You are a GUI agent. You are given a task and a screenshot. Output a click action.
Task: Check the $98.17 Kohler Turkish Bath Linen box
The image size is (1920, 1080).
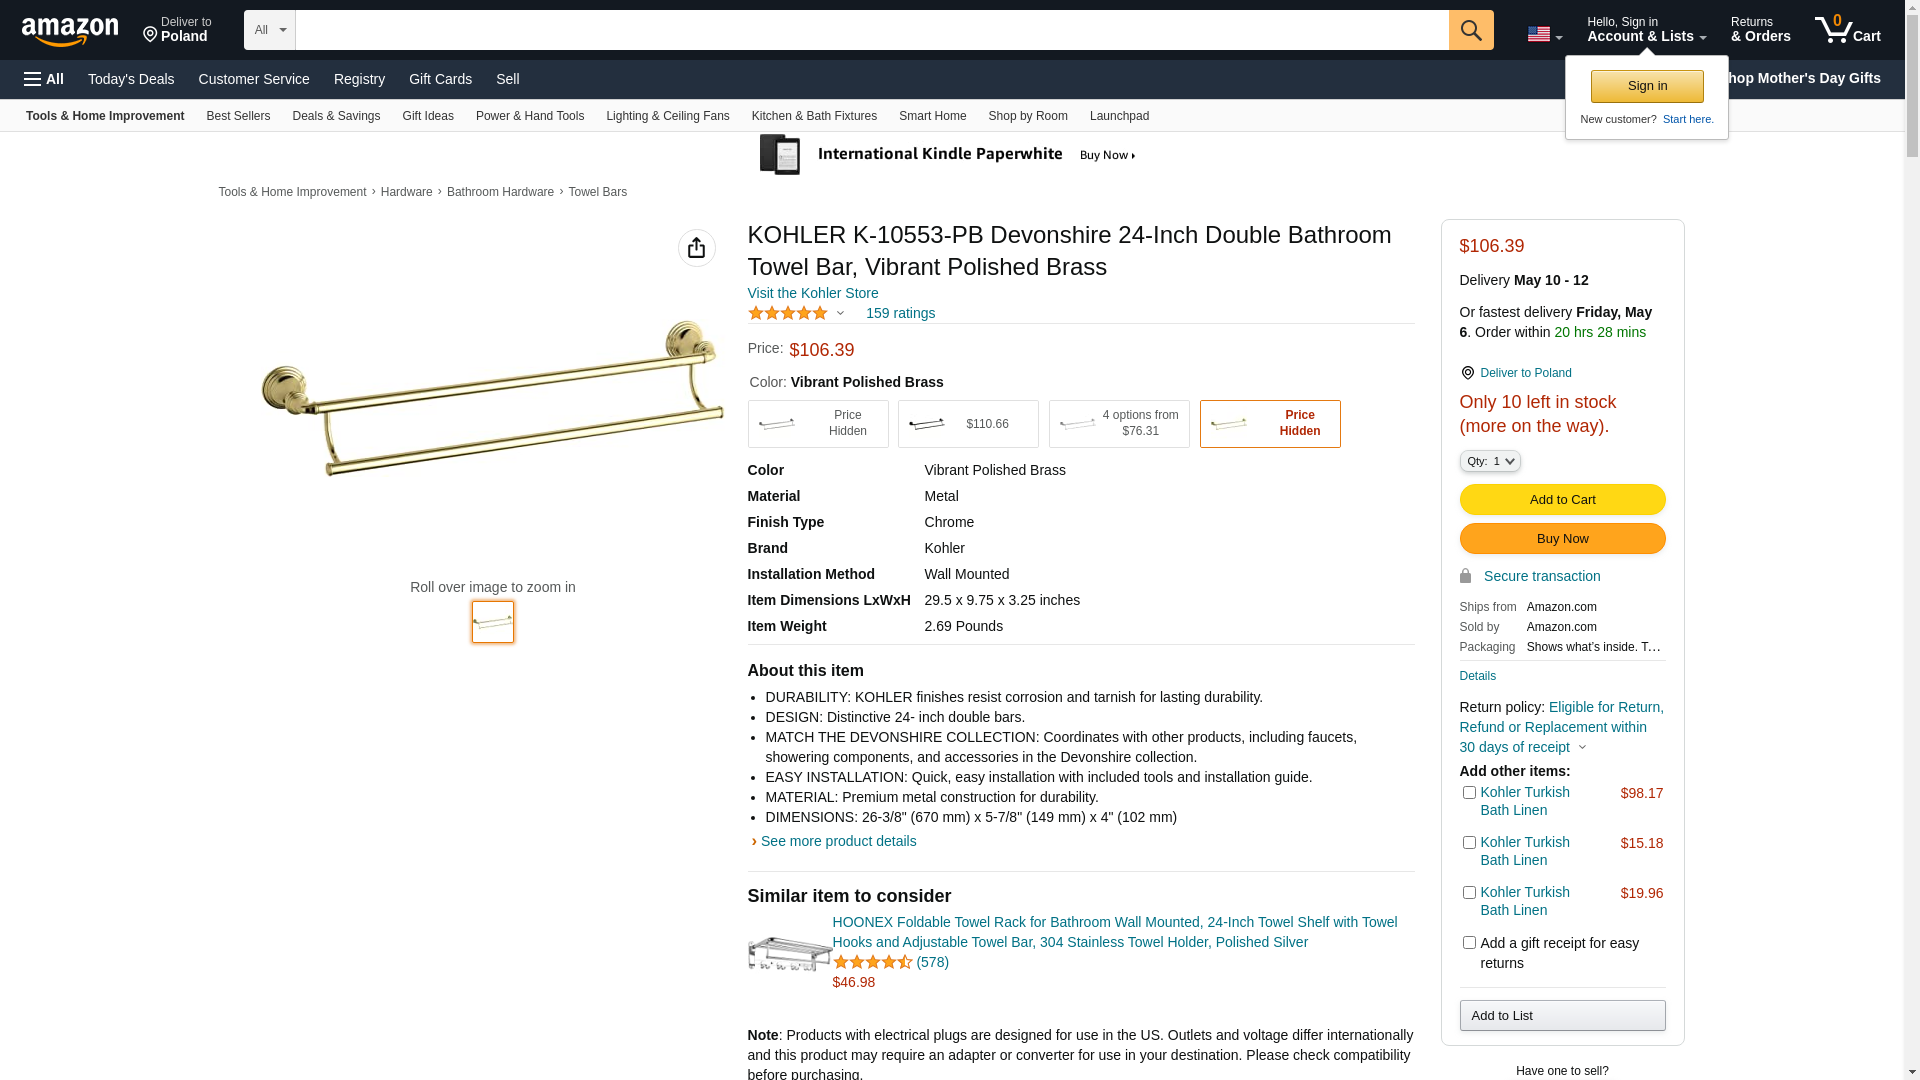1469,792
